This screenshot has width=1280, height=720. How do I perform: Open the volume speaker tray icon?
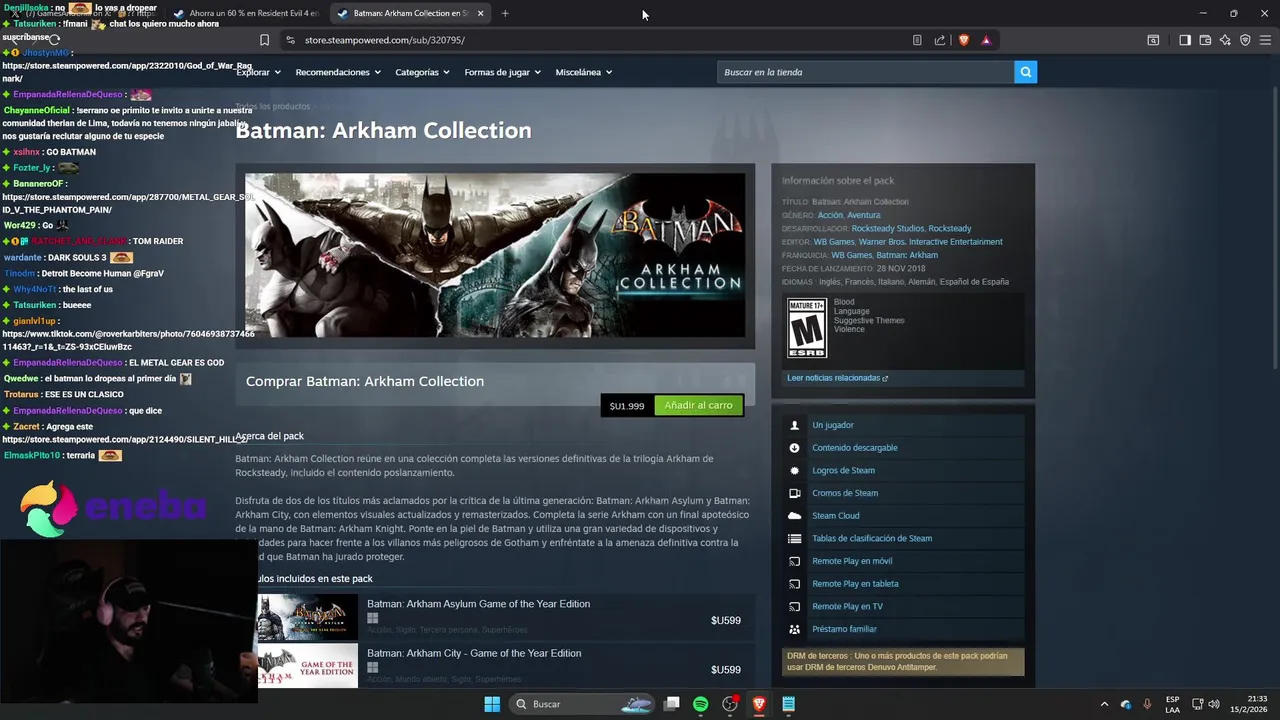[1213, 704]
